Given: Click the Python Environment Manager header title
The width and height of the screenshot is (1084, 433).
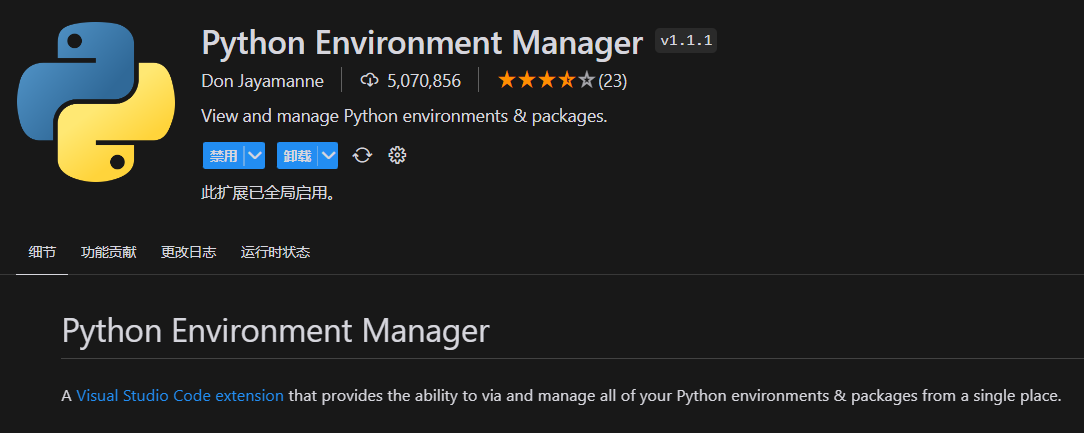Looking at the screenshot, I should tap(422, 43).
